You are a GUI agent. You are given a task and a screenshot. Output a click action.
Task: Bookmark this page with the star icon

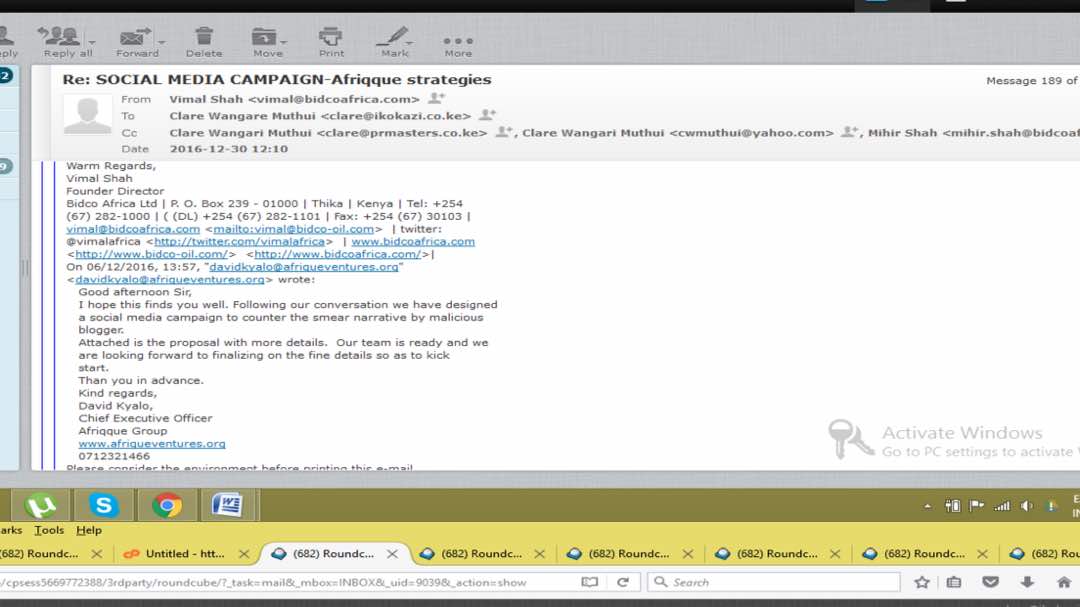tap(922, 582)
